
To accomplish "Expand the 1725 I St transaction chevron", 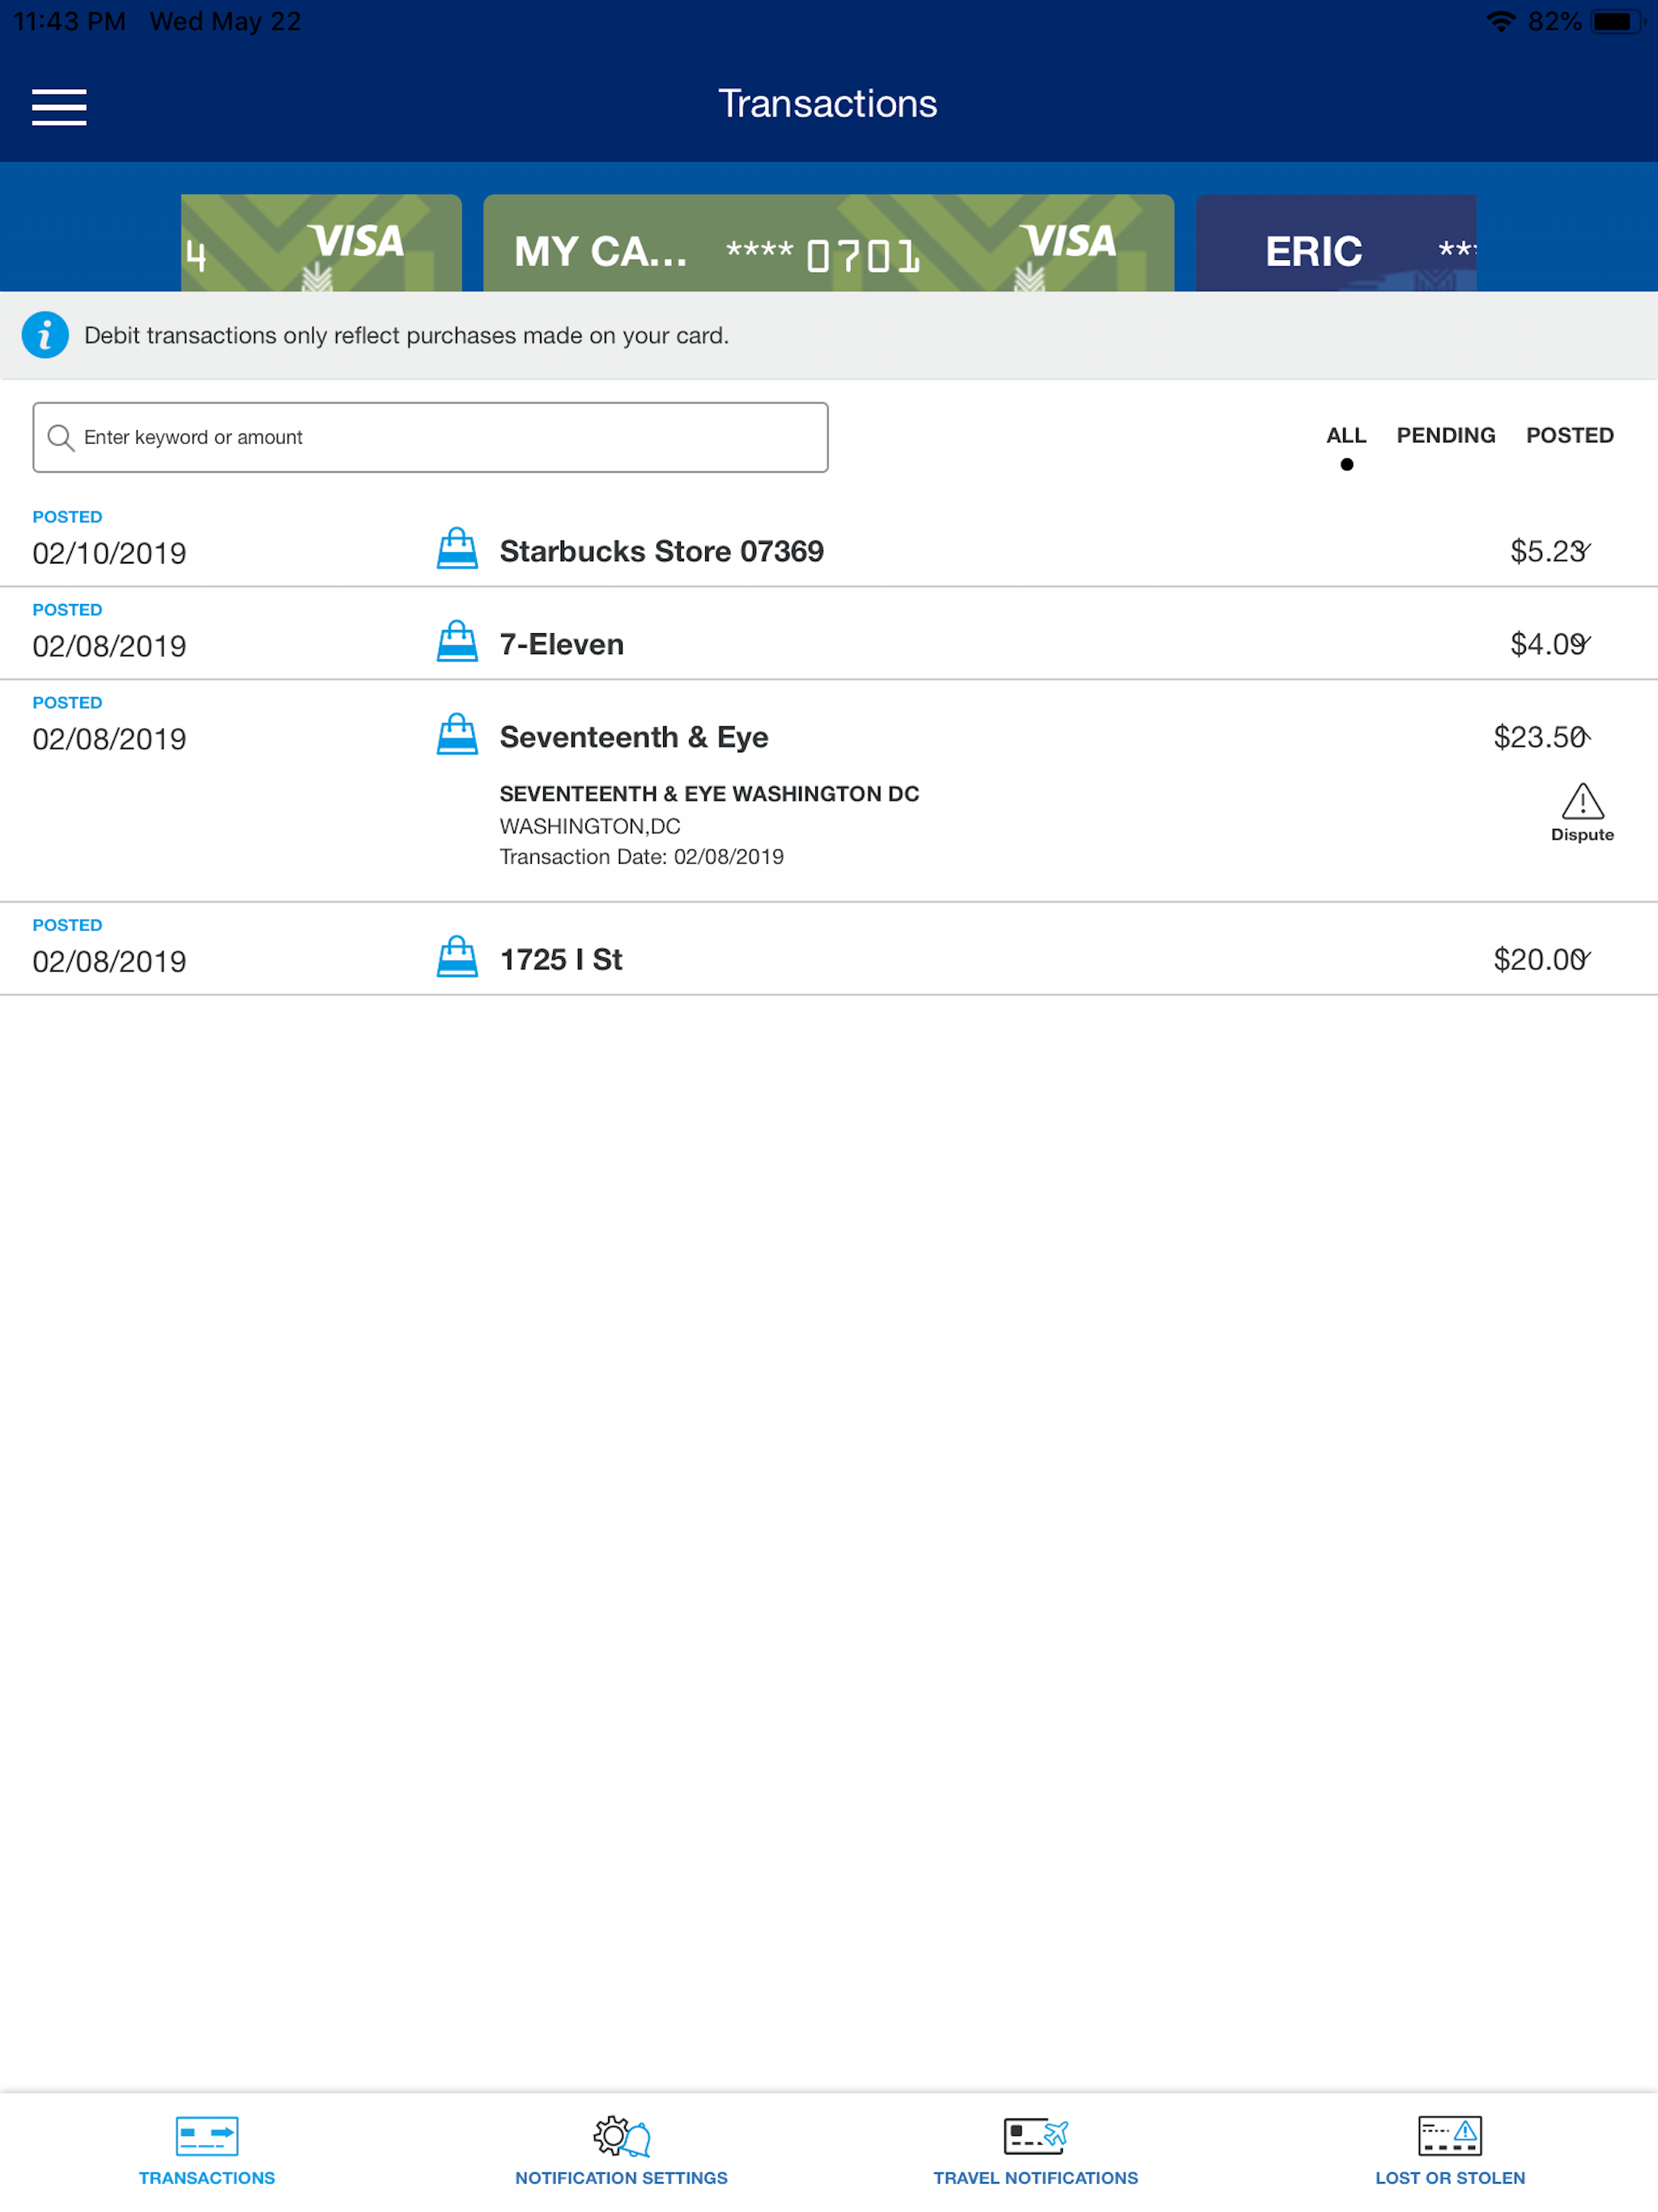I will (1584, 958).
